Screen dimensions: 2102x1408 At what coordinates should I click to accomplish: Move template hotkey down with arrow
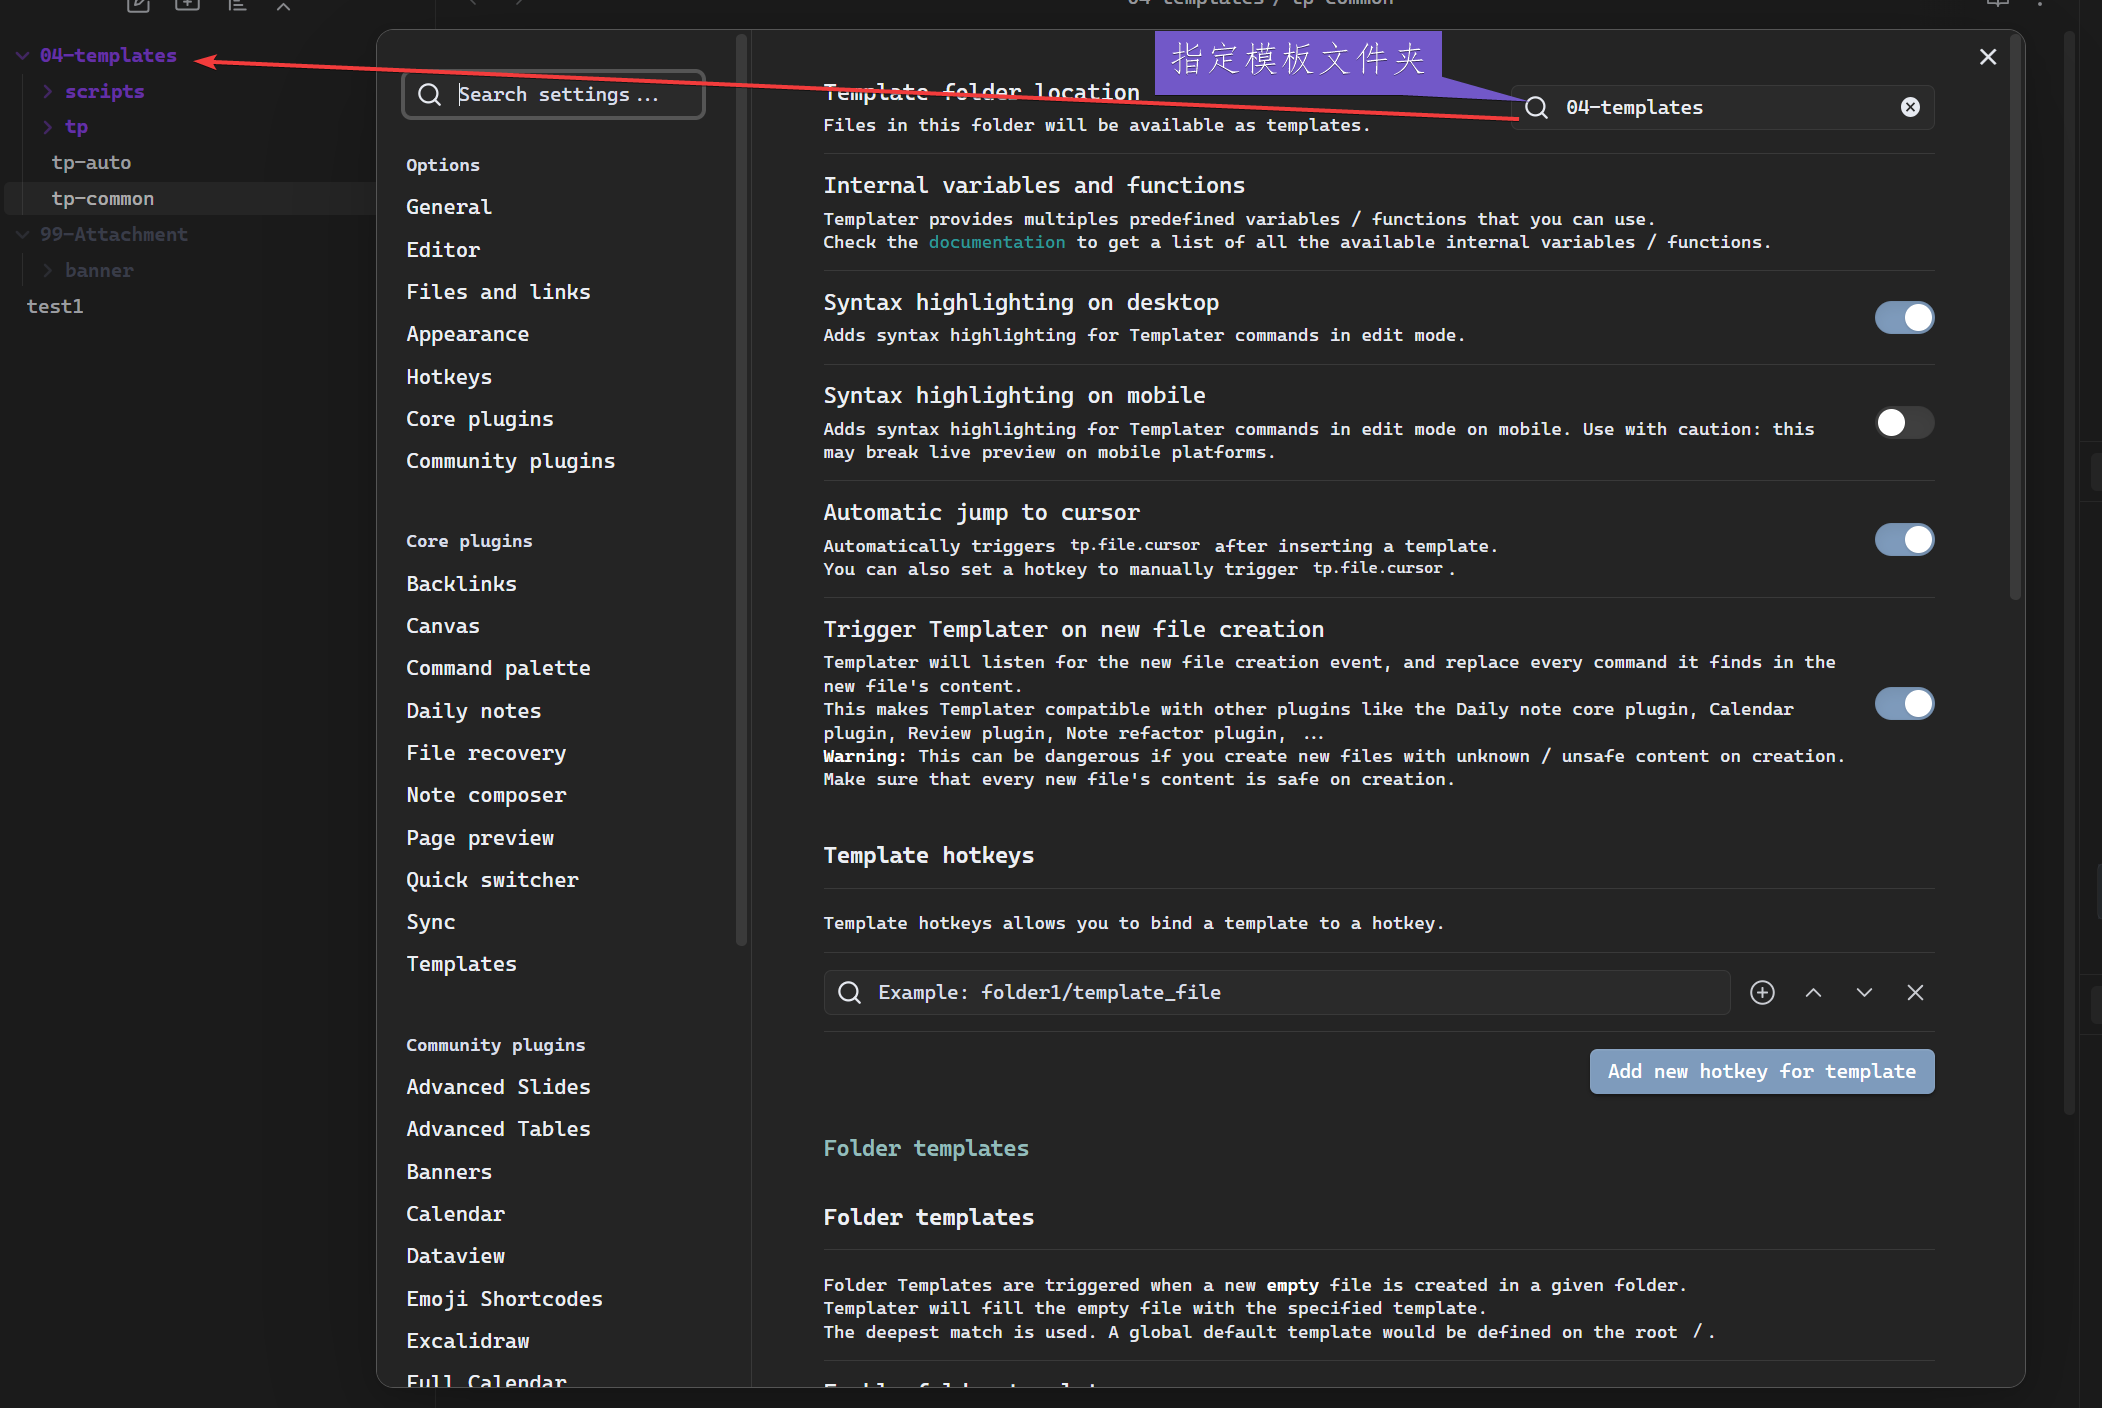click(x=1864, y=992)
